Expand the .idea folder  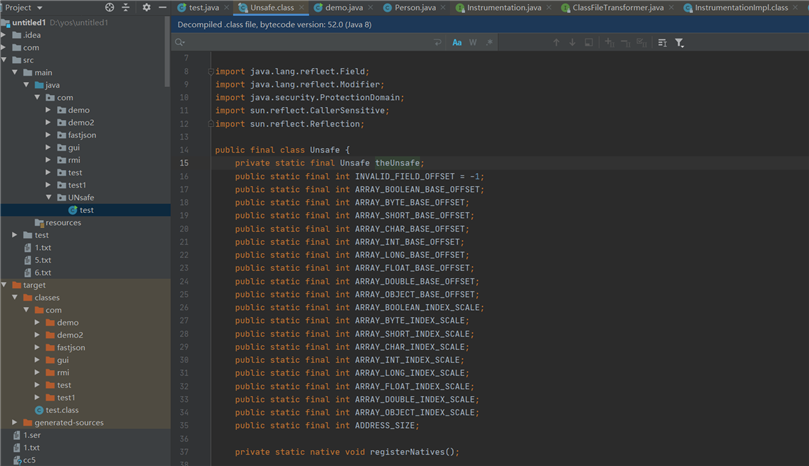(x=4, y=35)
